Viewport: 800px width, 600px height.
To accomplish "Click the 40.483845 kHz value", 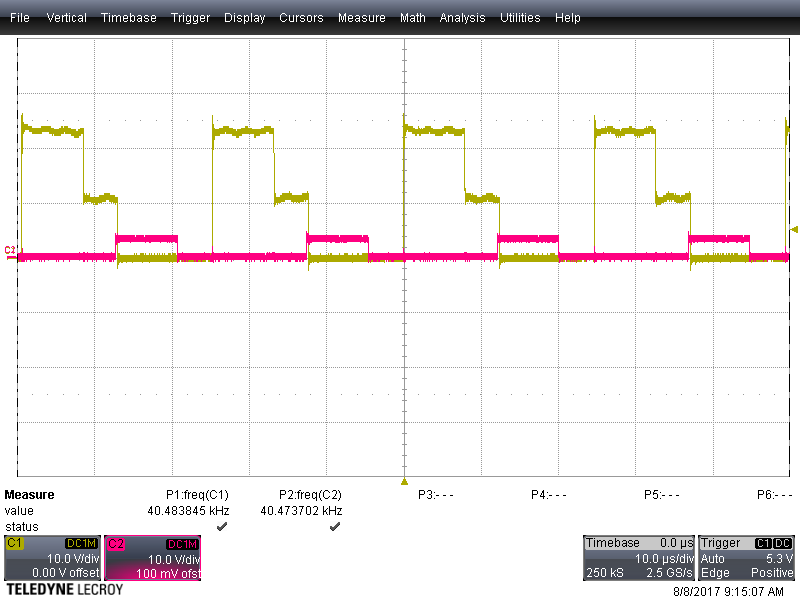I will (188, 511).
